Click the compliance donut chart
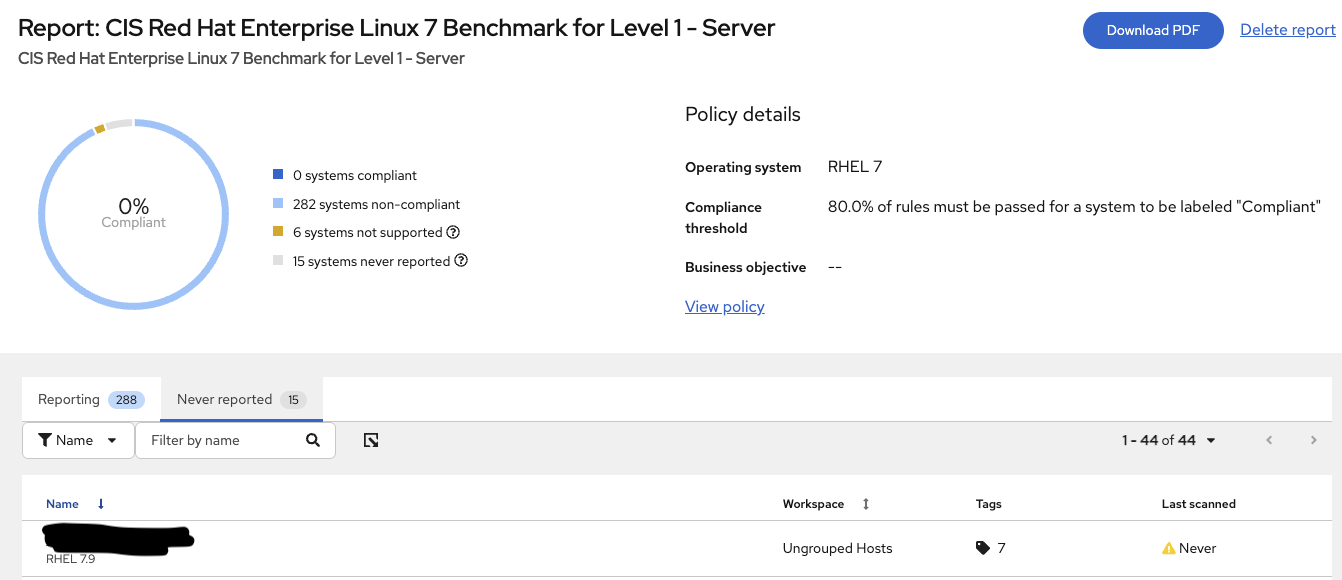The width and height of the screenshot is (1342, 580). (133, 120)
